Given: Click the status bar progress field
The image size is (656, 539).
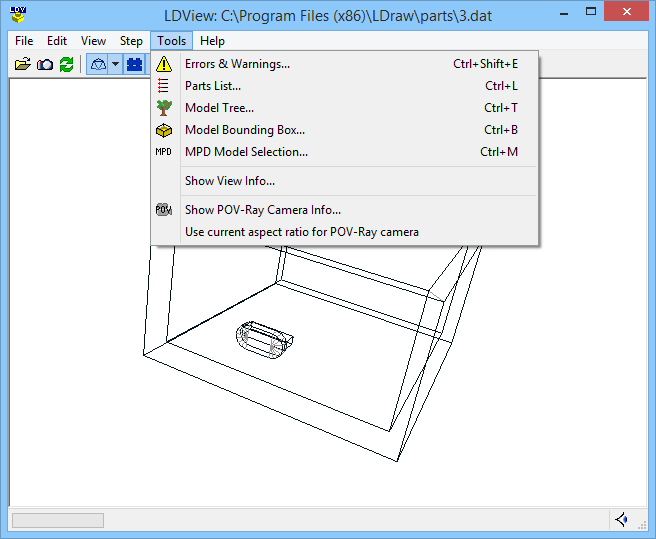Looking at the screenshot, I should coord(58,520).
